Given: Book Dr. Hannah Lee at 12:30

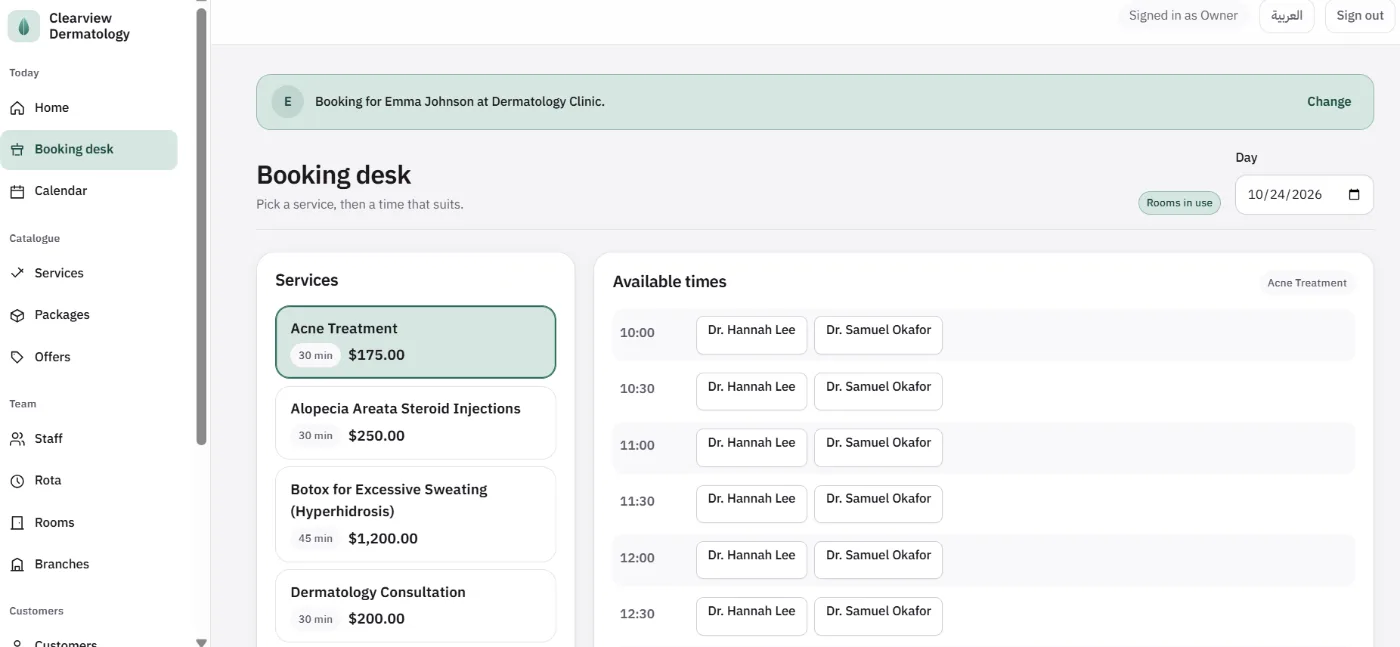Looking at the screenshot, I should point(751,616).
